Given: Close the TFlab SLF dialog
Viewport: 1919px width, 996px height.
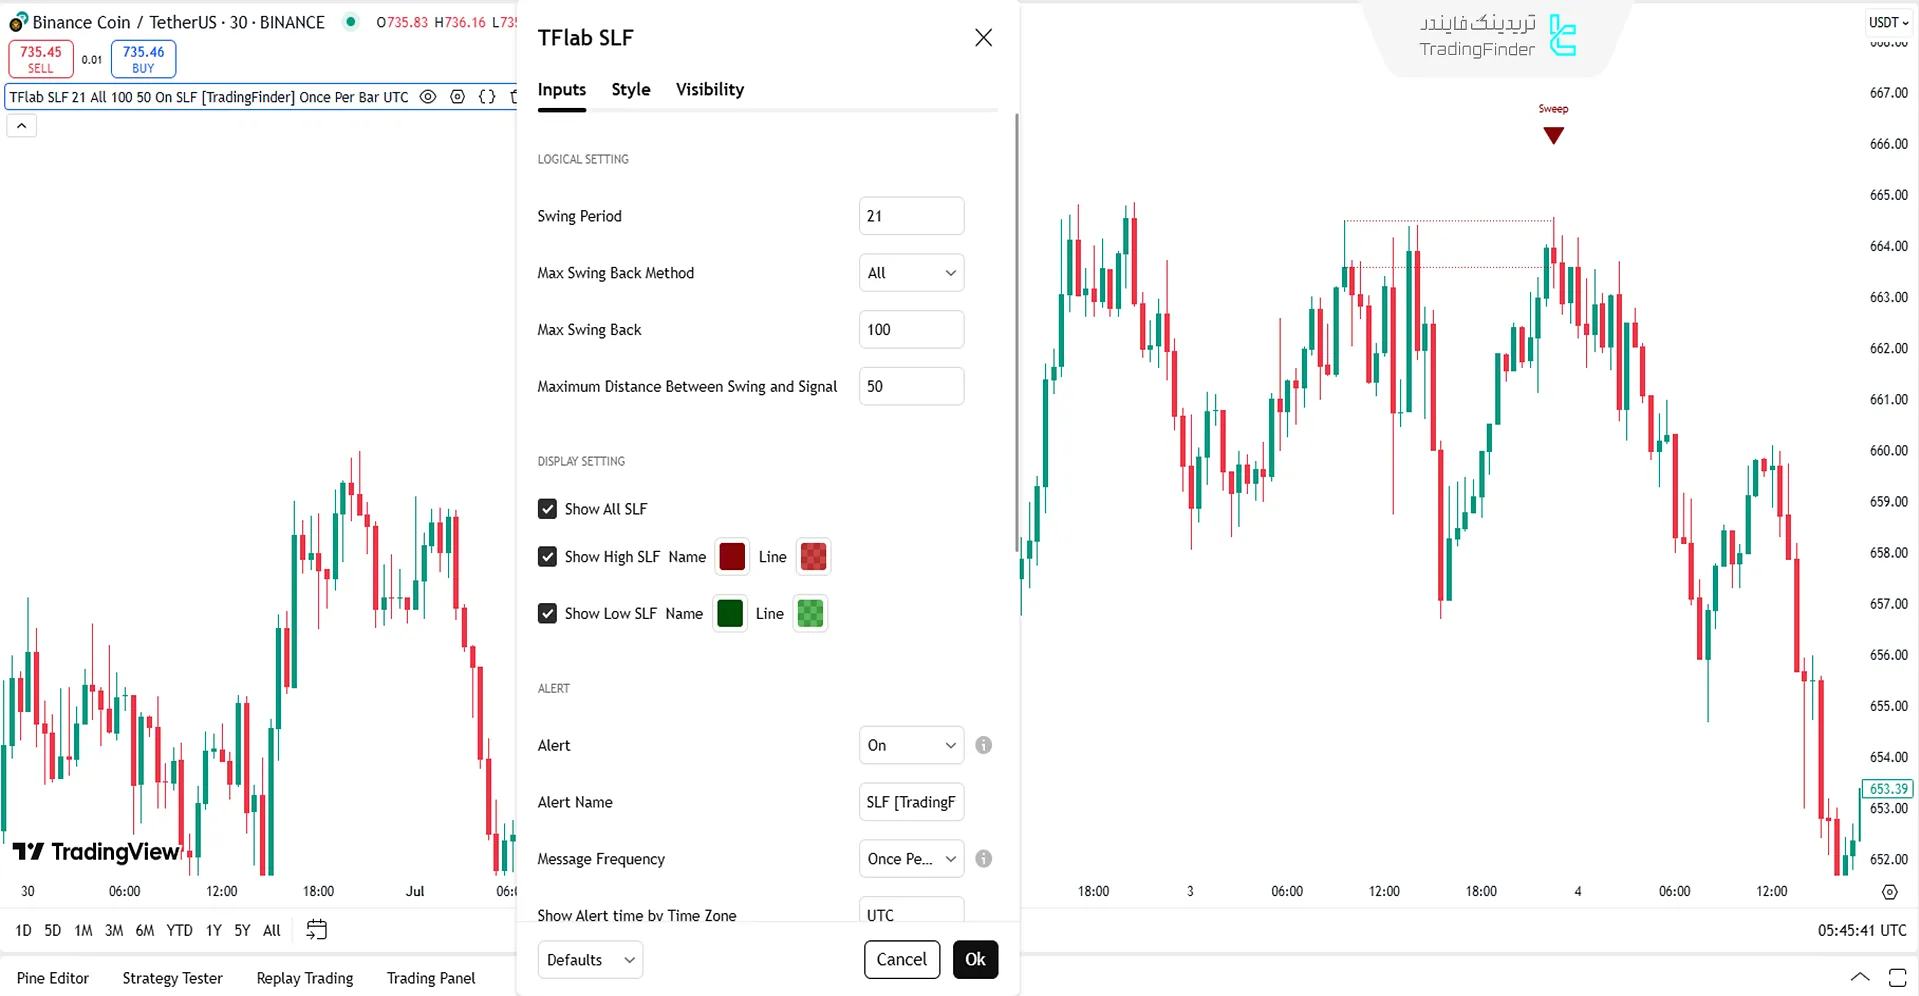Looking at the screenshot, I should 984,38.
